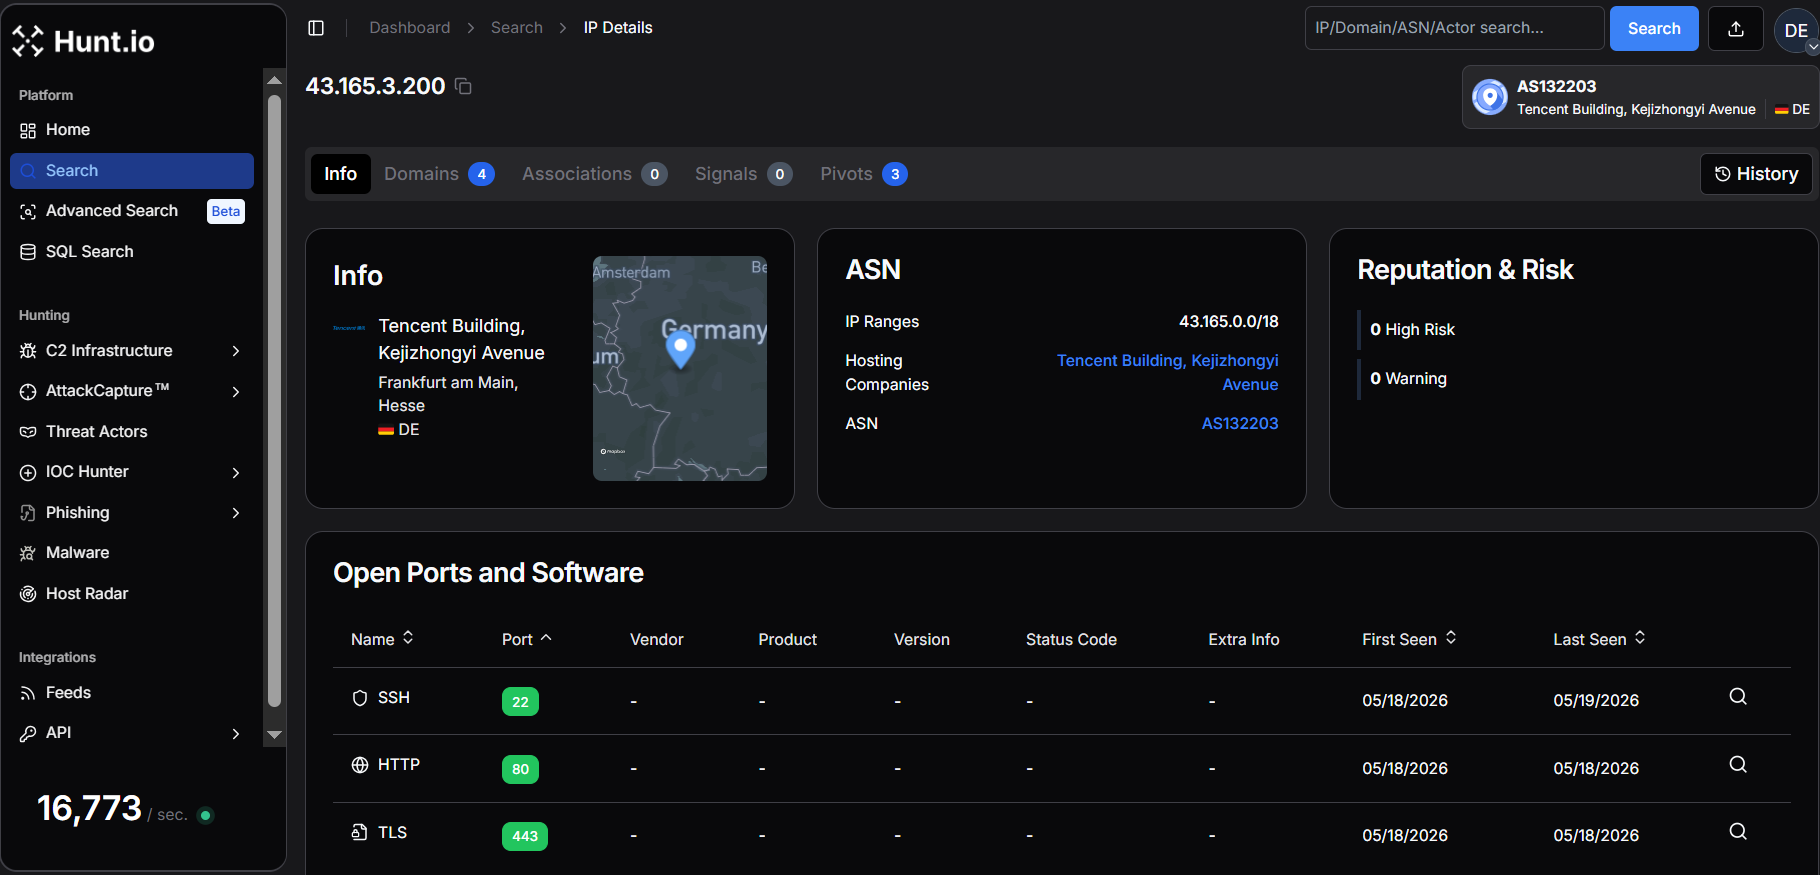Click the AS132203 header card title
The image size is (1820, 875).
1556,86
